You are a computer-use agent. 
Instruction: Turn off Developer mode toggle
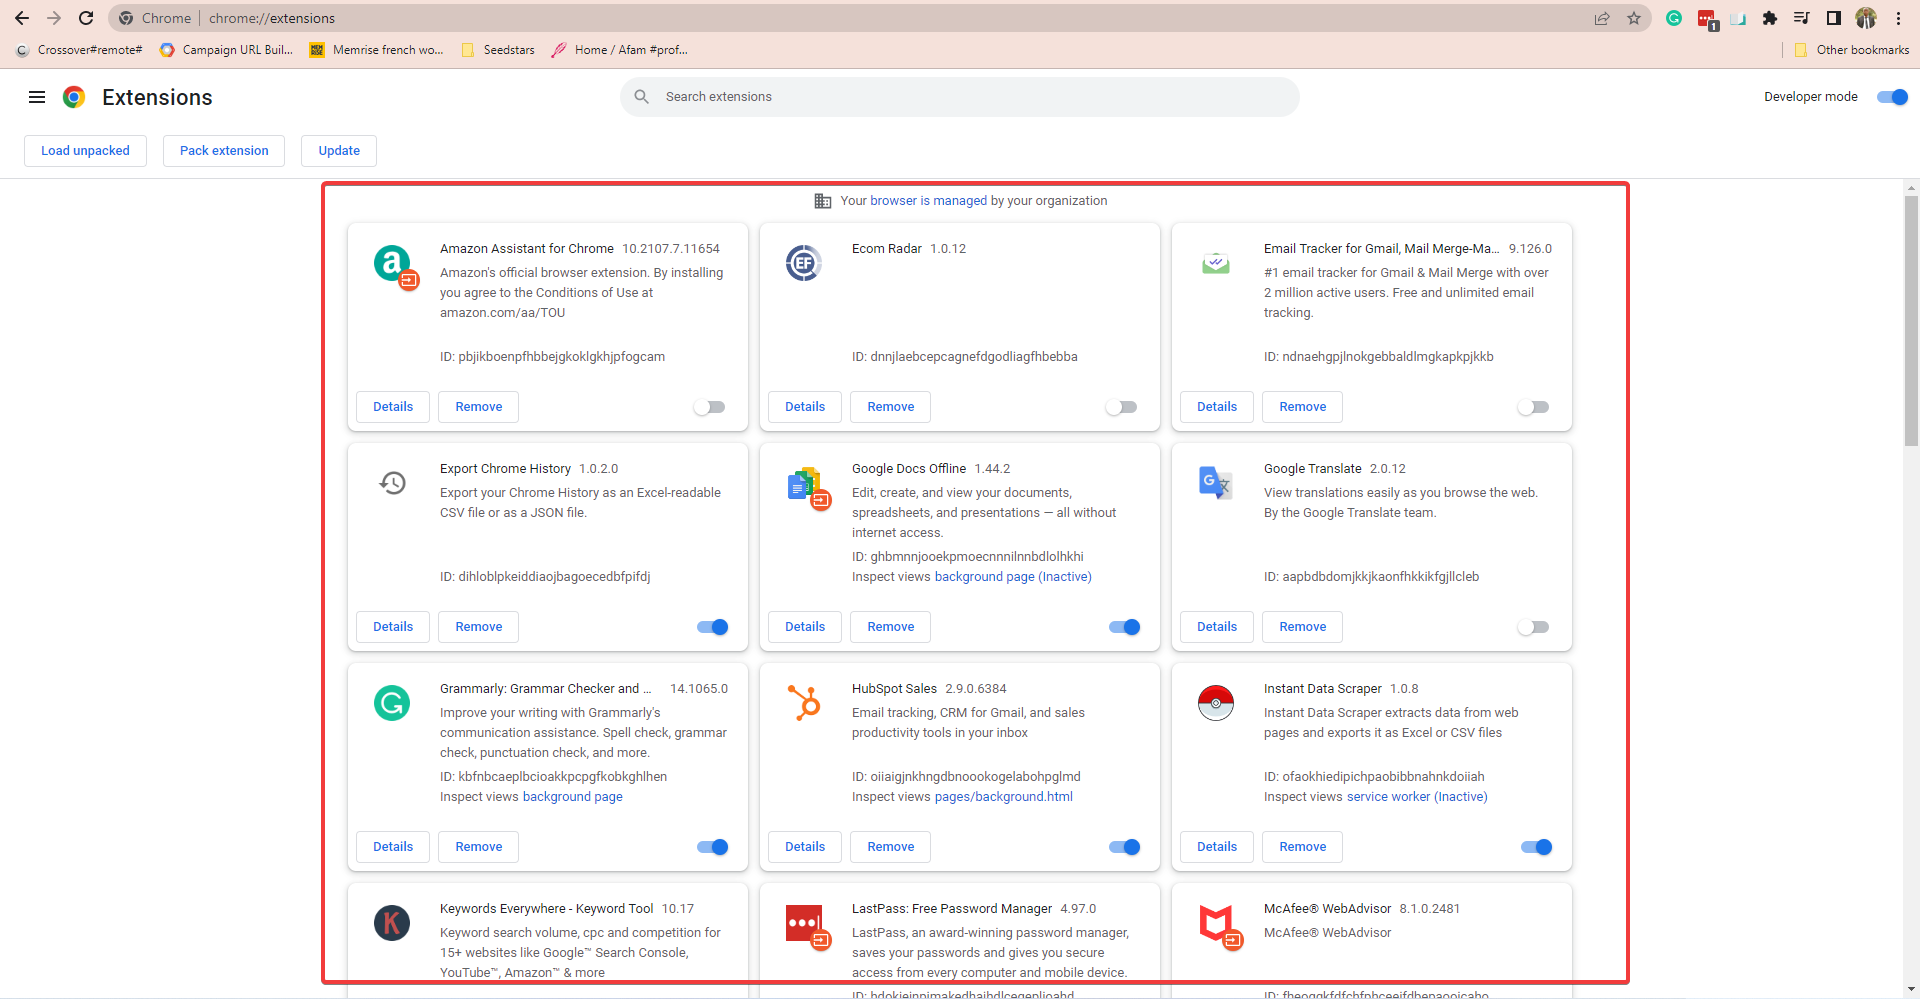coord(1892,97)
